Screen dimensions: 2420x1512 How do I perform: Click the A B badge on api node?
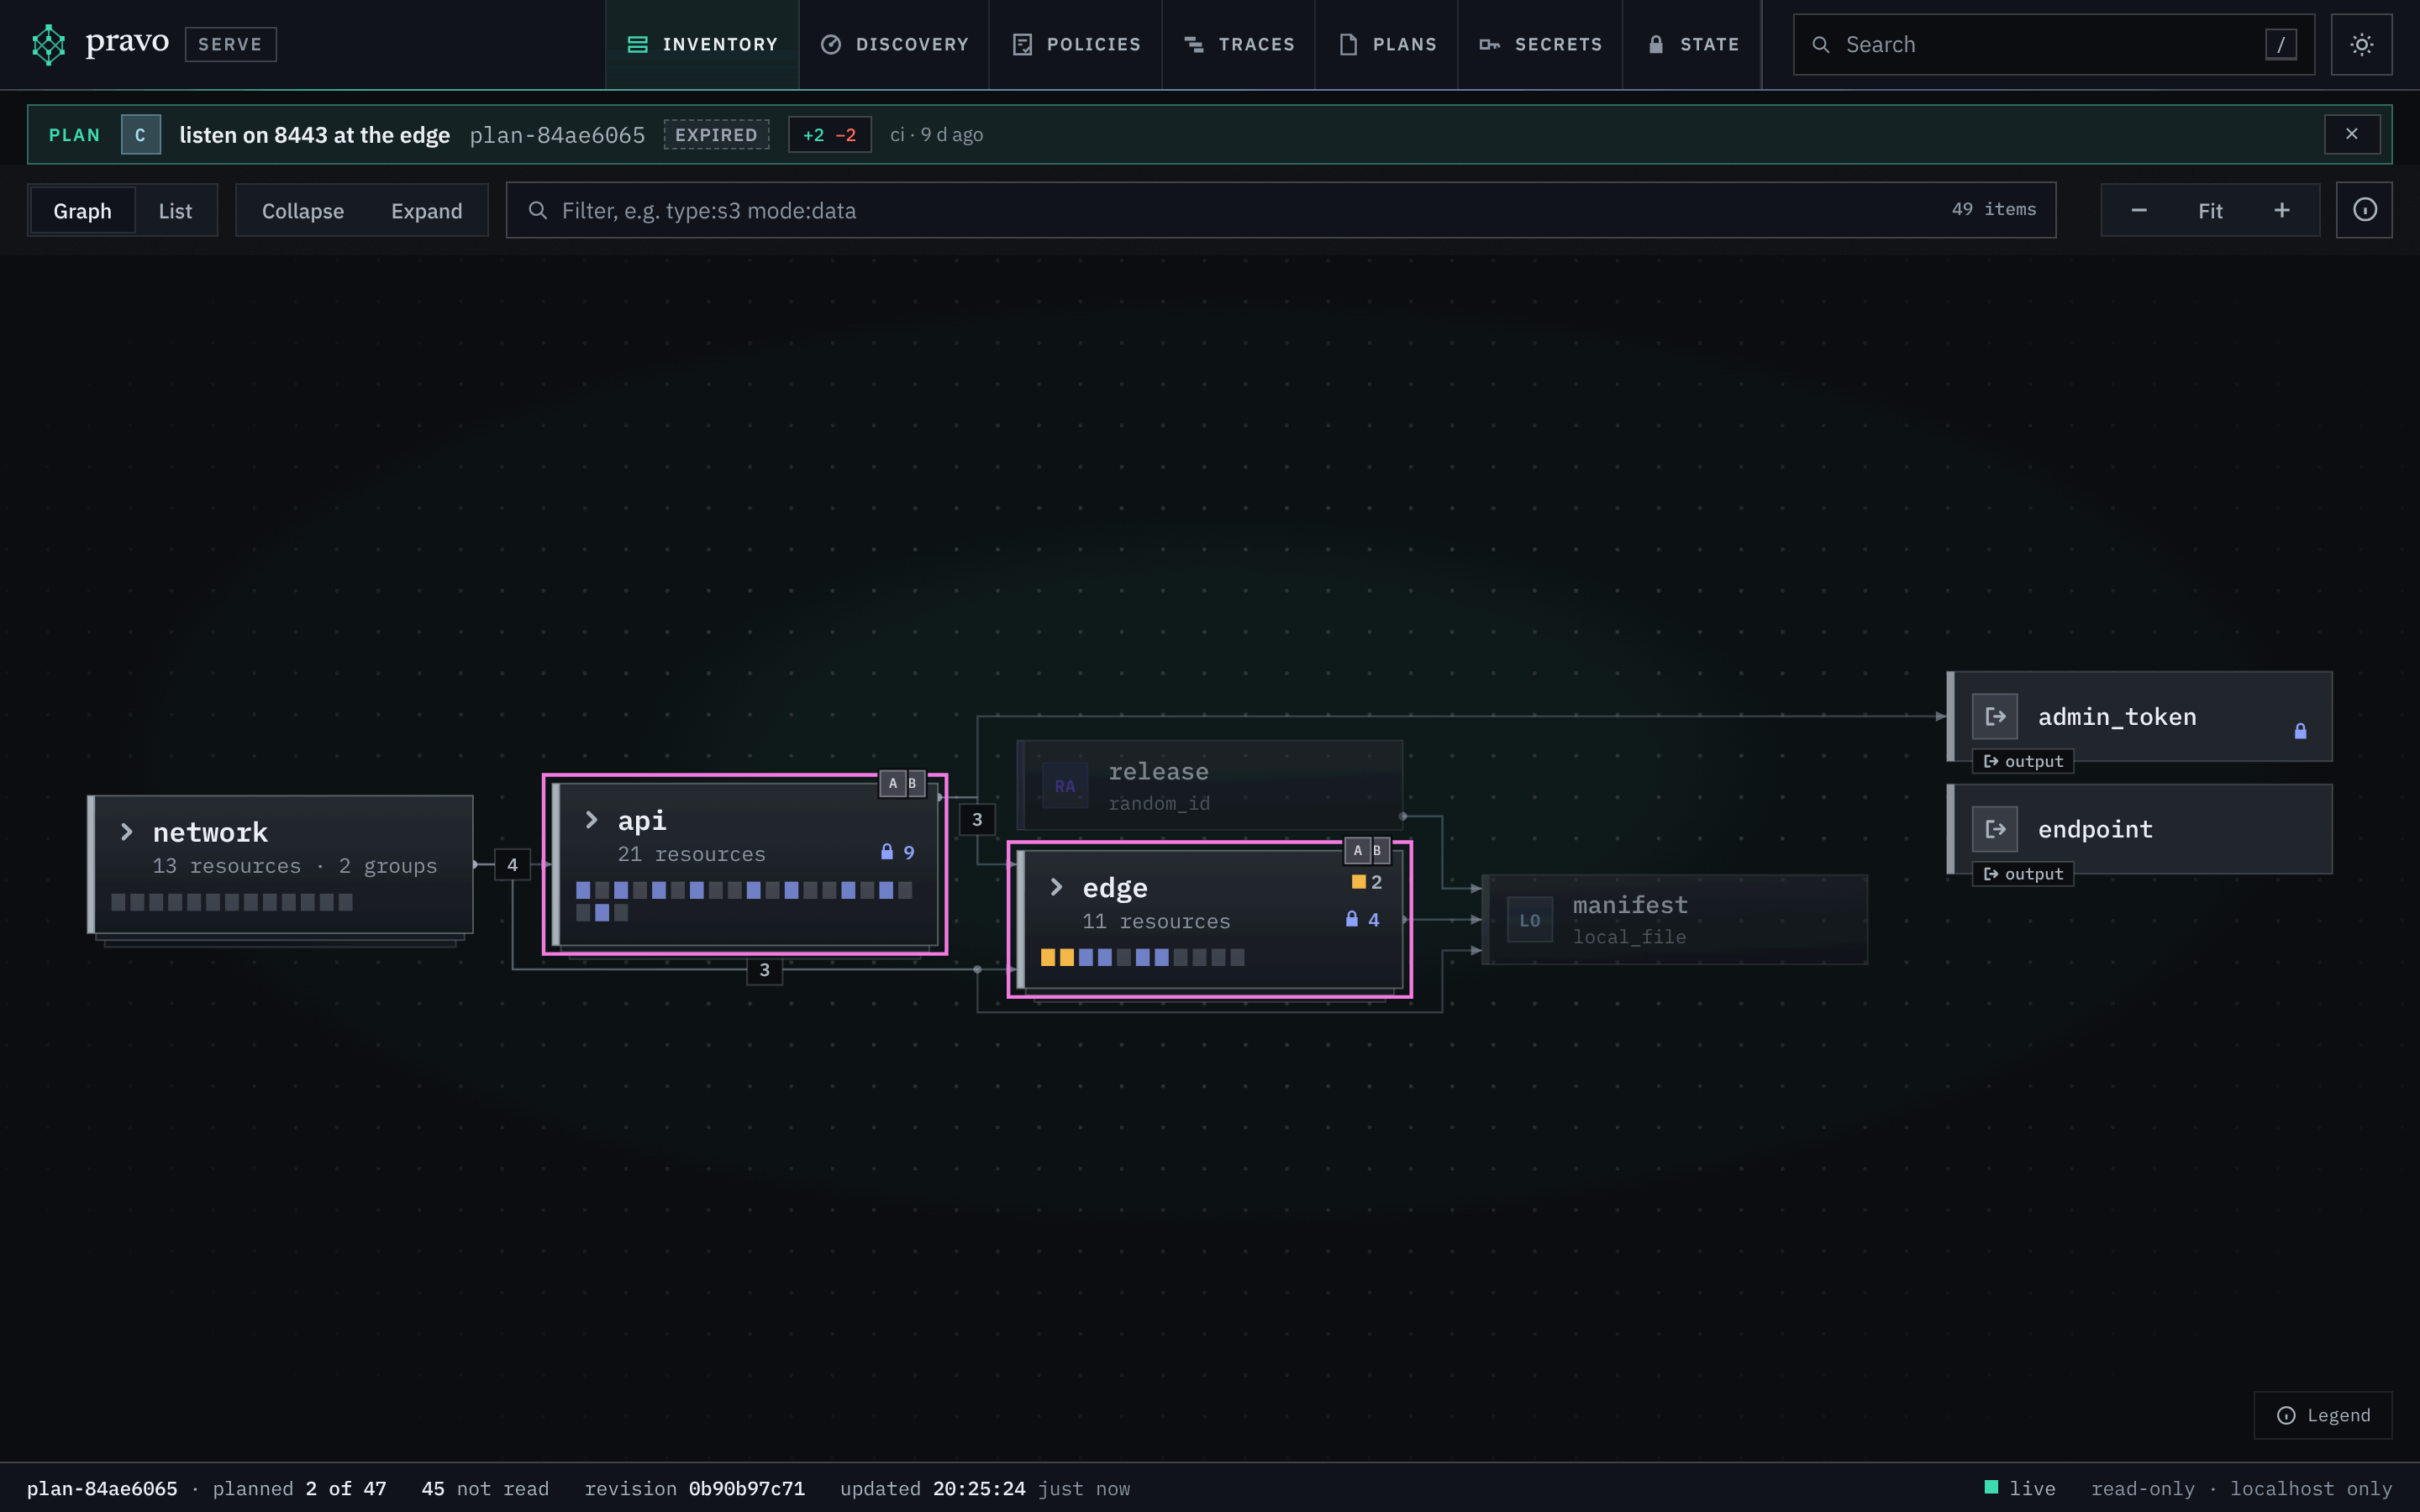click(x=902, y=783)
